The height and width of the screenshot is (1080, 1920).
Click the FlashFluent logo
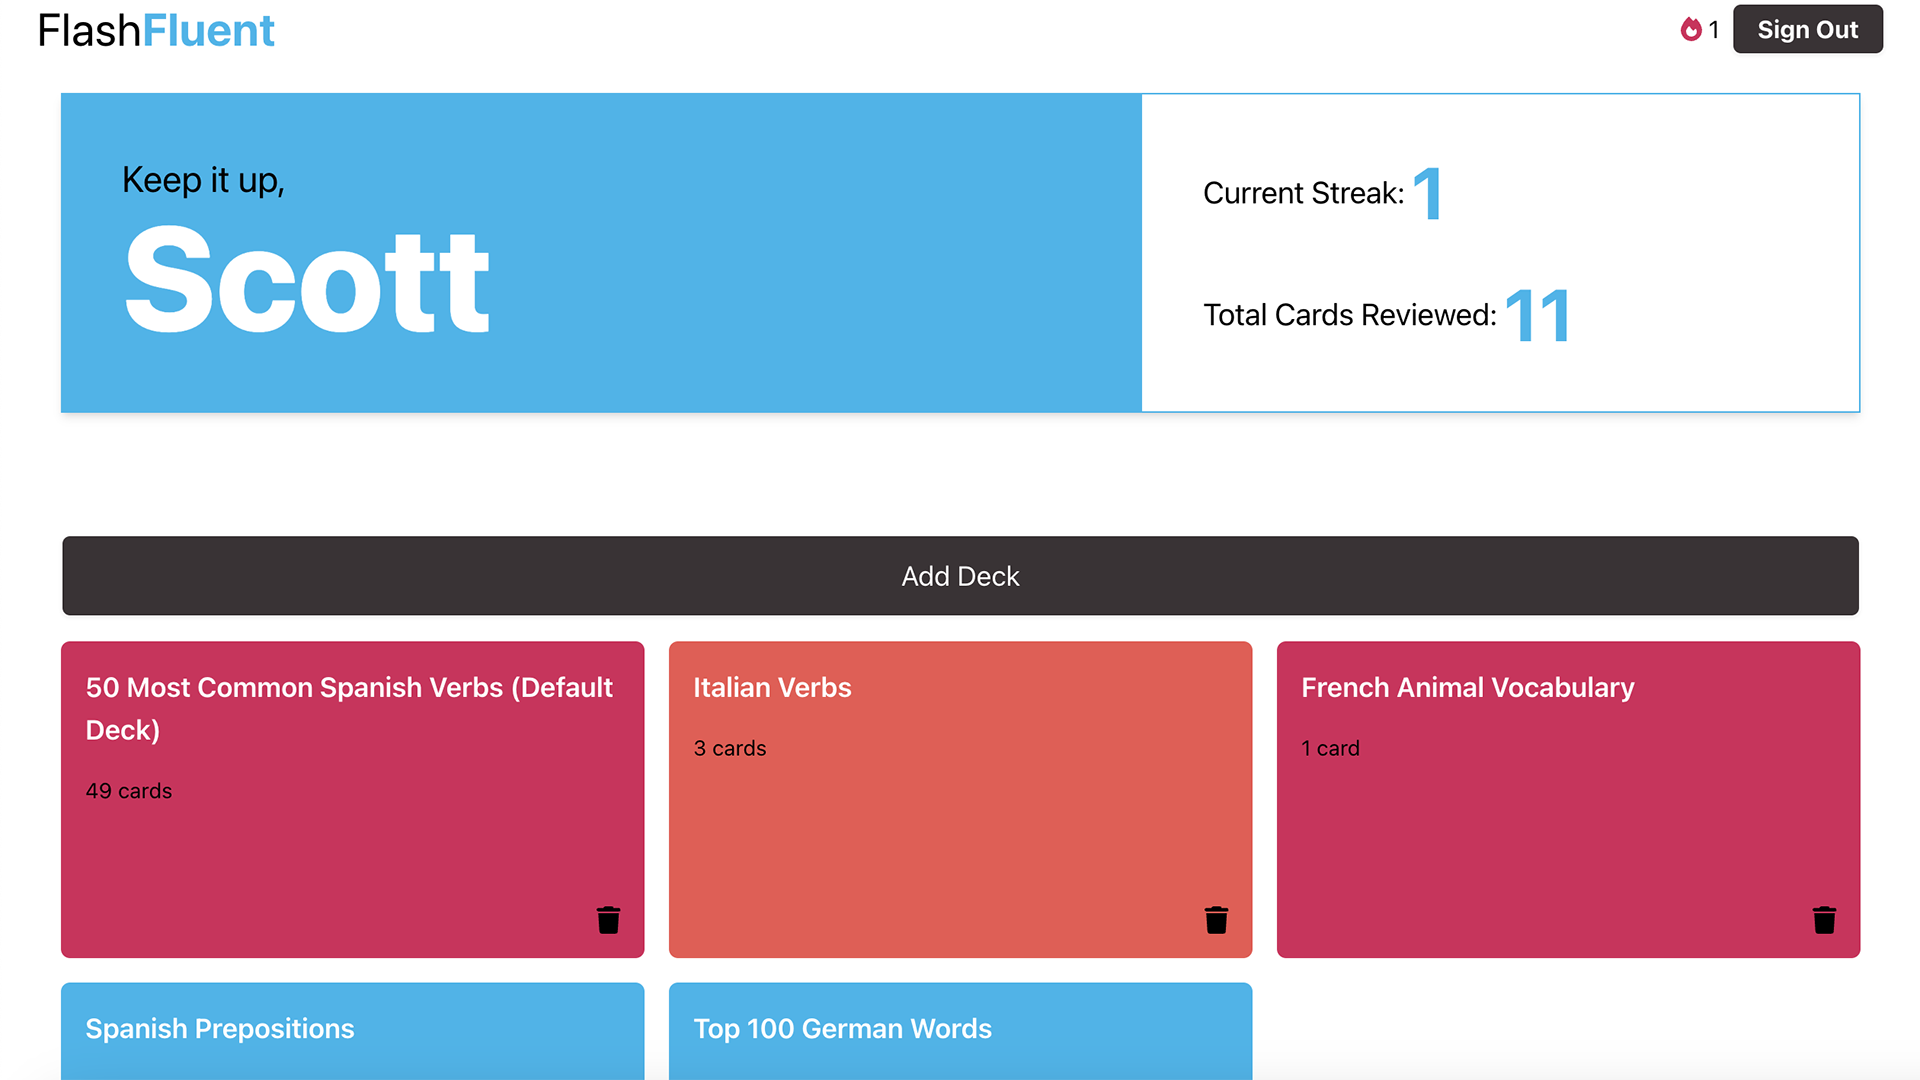pos(155,29)
